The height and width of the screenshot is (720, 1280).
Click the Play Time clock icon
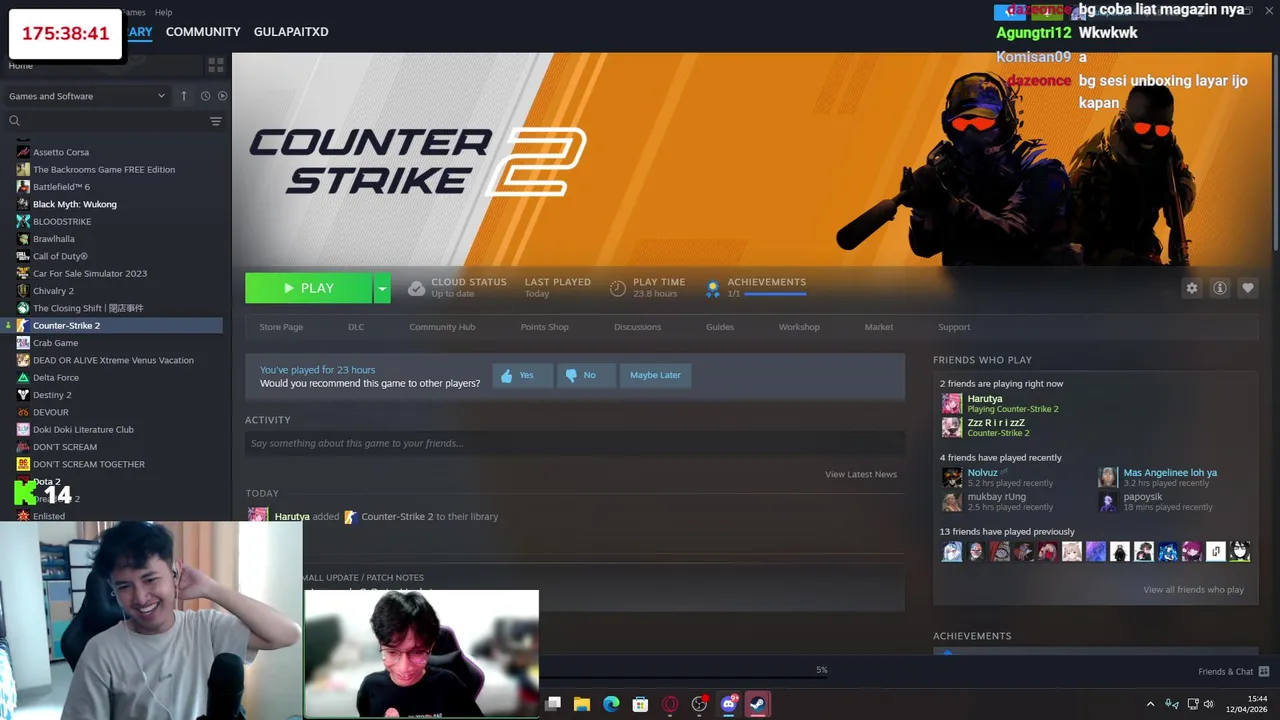[x=618, y=288]
